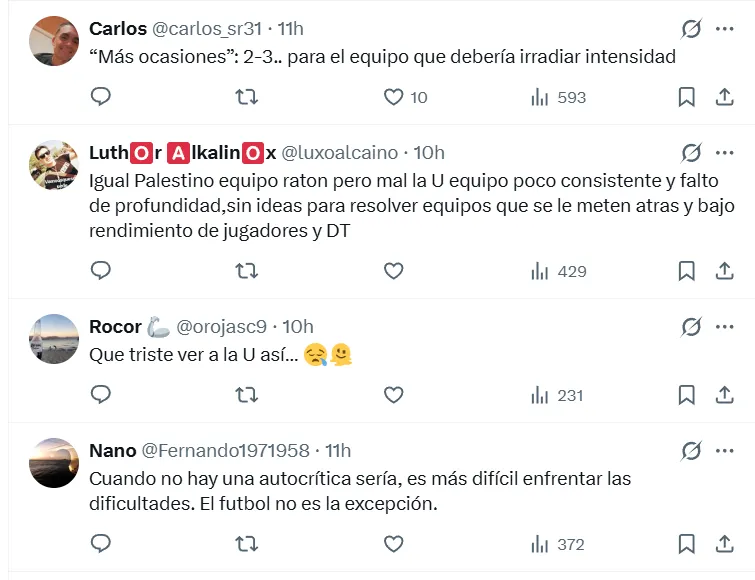Screen dimensions: 755x580
Task: Open Nano's profile name link
Action: coord(113,451)
